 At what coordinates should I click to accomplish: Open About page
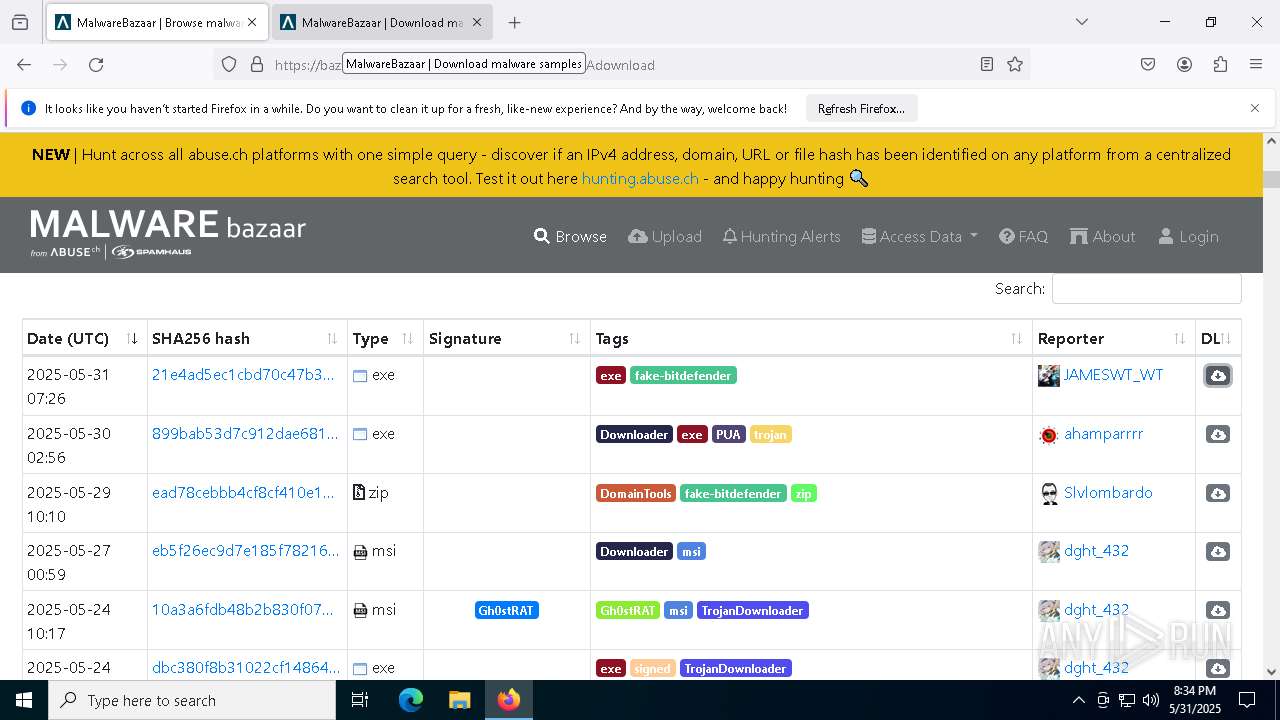coord(1102,236)
